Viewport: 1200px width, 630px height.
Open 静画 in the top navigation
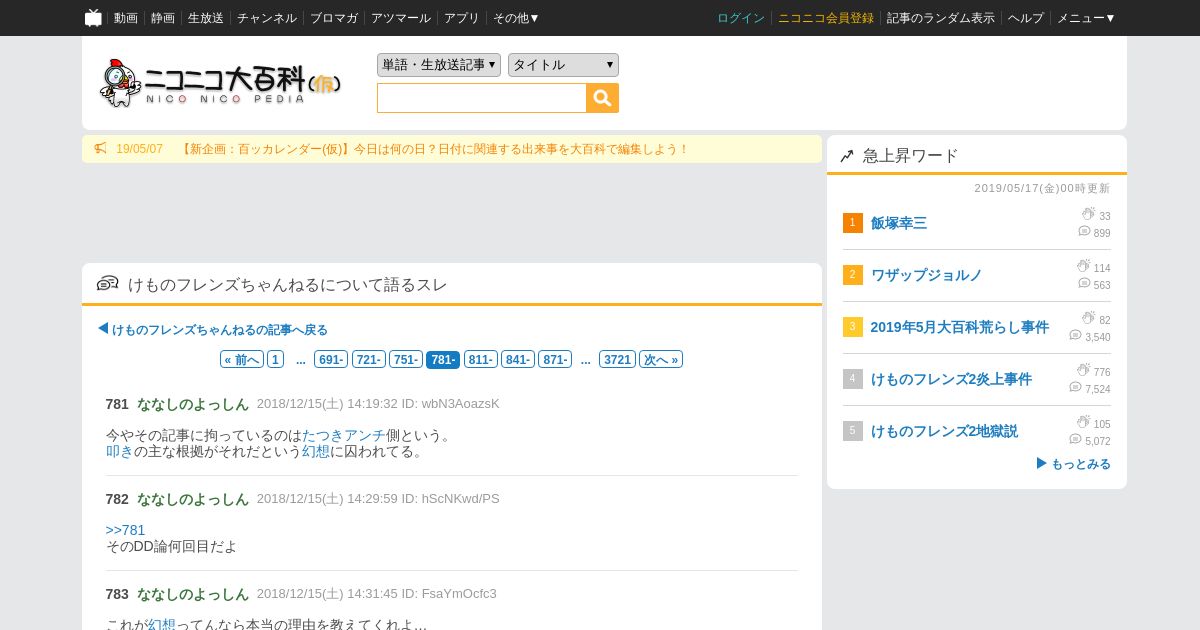(x=163, y=18)
